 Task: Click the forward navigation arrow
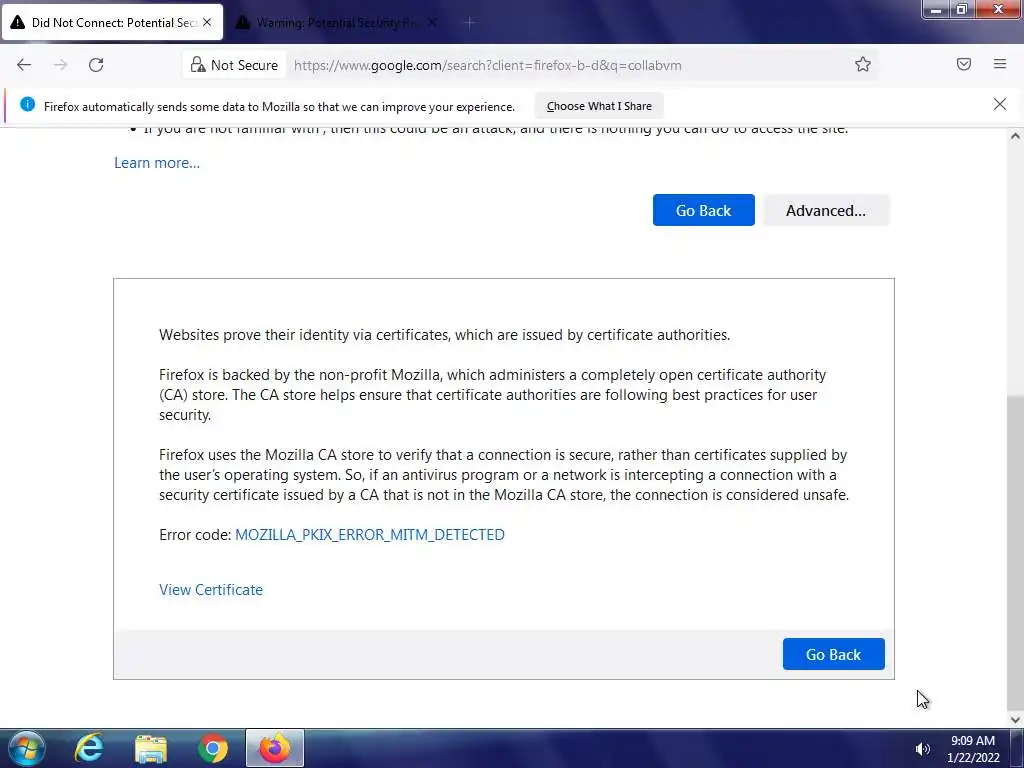pyautogui.click(x=60, y=65)
